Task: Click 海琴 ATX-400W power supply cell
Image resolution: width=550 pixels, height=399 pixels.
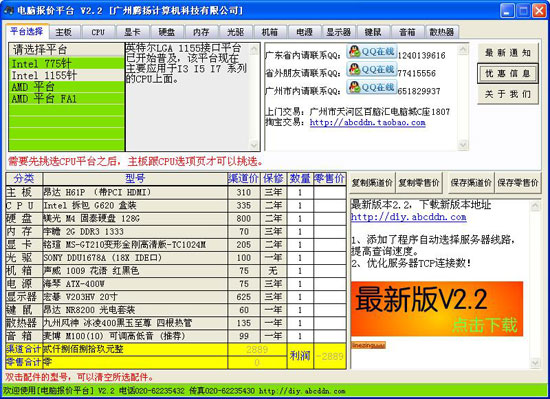Action: (x=135, y=284)
